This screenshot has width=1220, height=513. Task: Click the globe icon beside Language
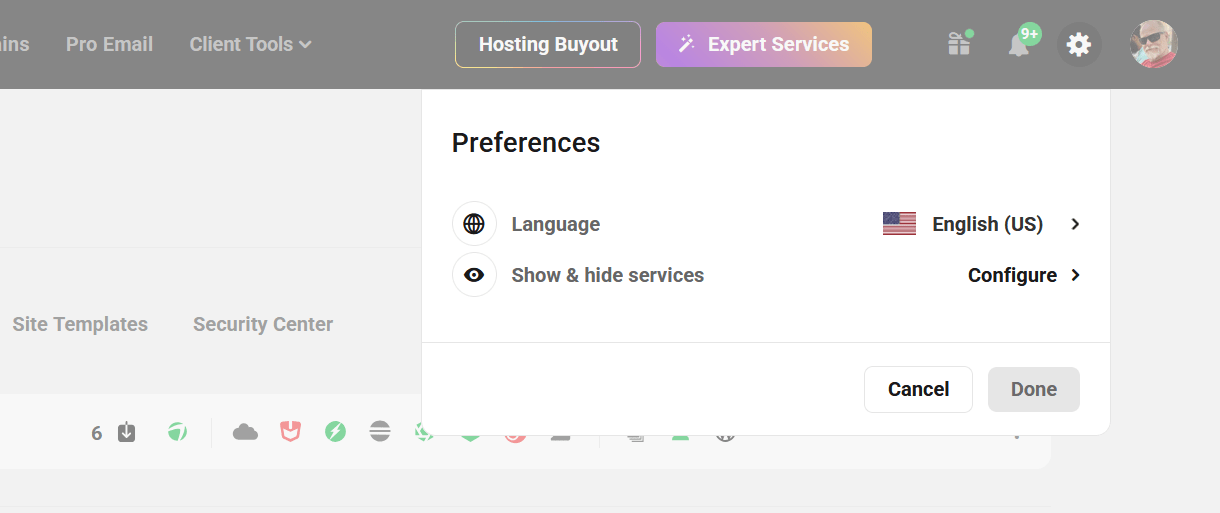474,224
